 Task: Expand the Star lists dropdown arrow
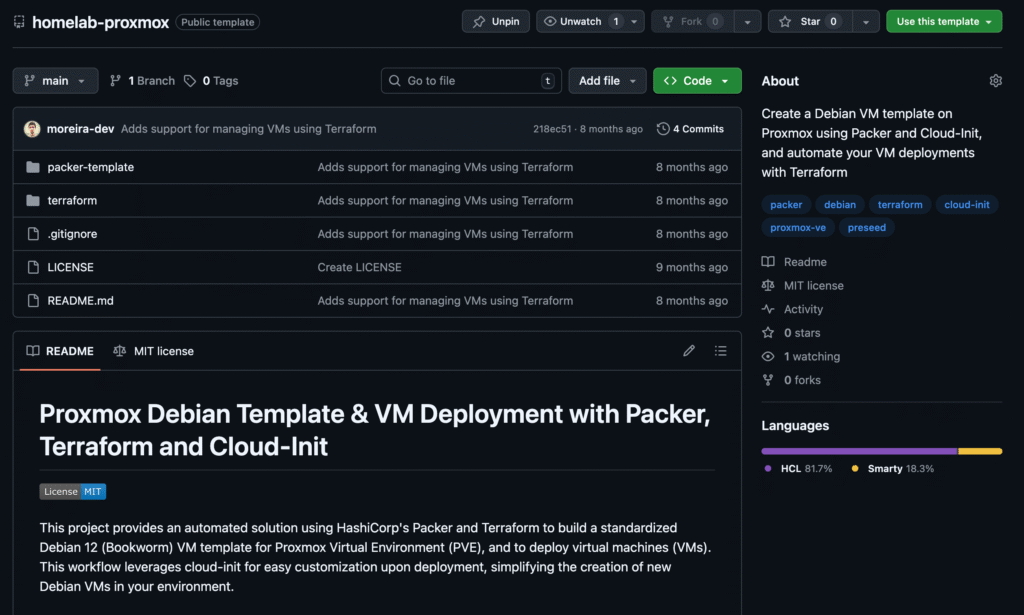coord(866,22)
